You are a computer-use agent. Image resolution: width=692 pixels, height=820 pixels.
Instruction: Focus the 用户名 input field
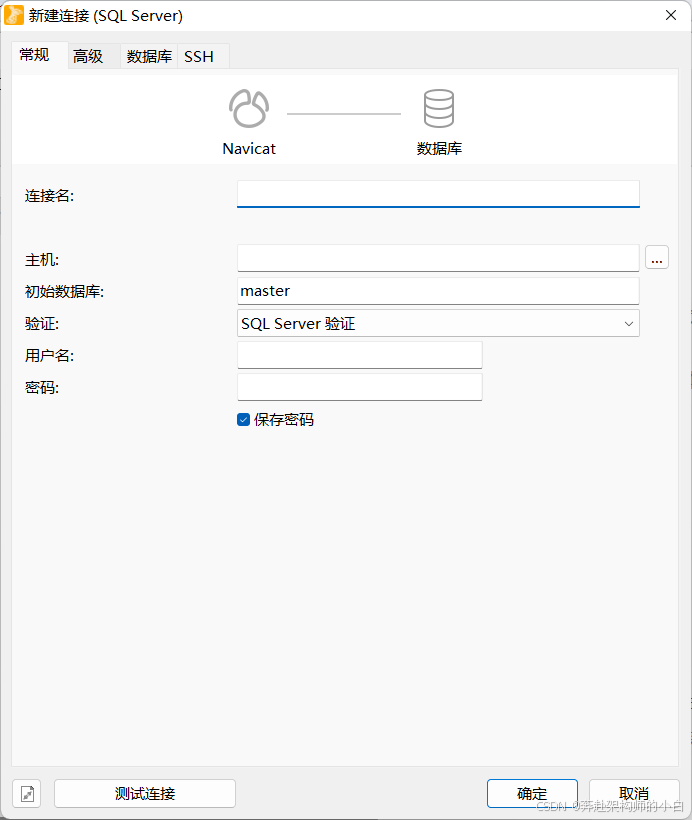(x=360, y=355)
